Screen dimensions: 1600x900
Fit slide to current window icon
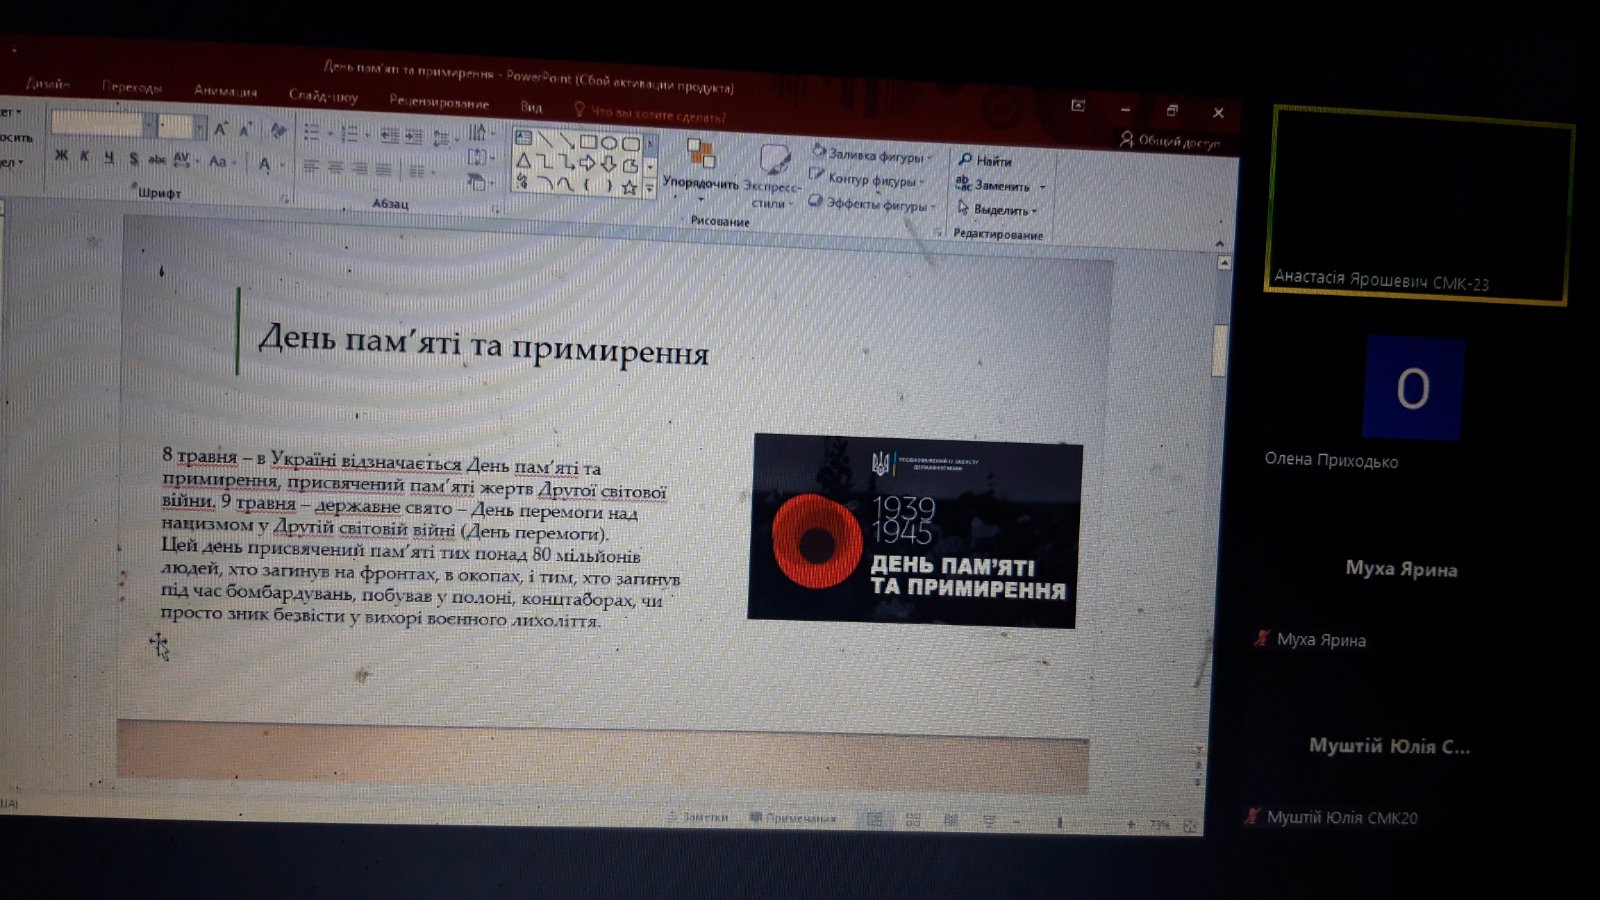[1190, 826]
